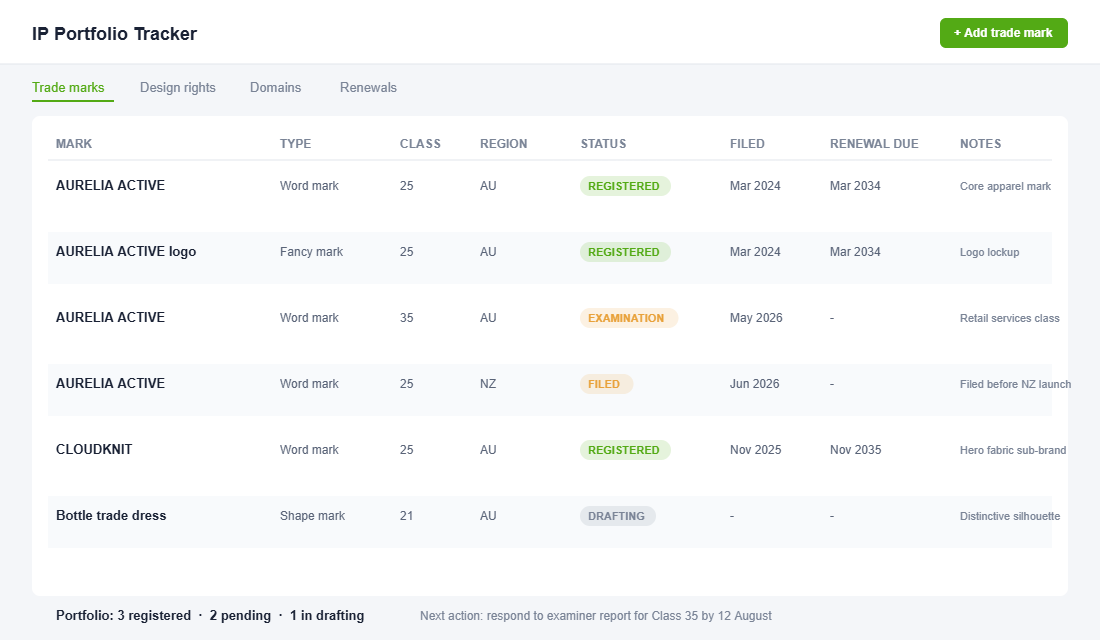The image size is (1100, 640).
Task: Click AURELIA ACTIVE in Core apparel mark row
Action: coord(110,185)
